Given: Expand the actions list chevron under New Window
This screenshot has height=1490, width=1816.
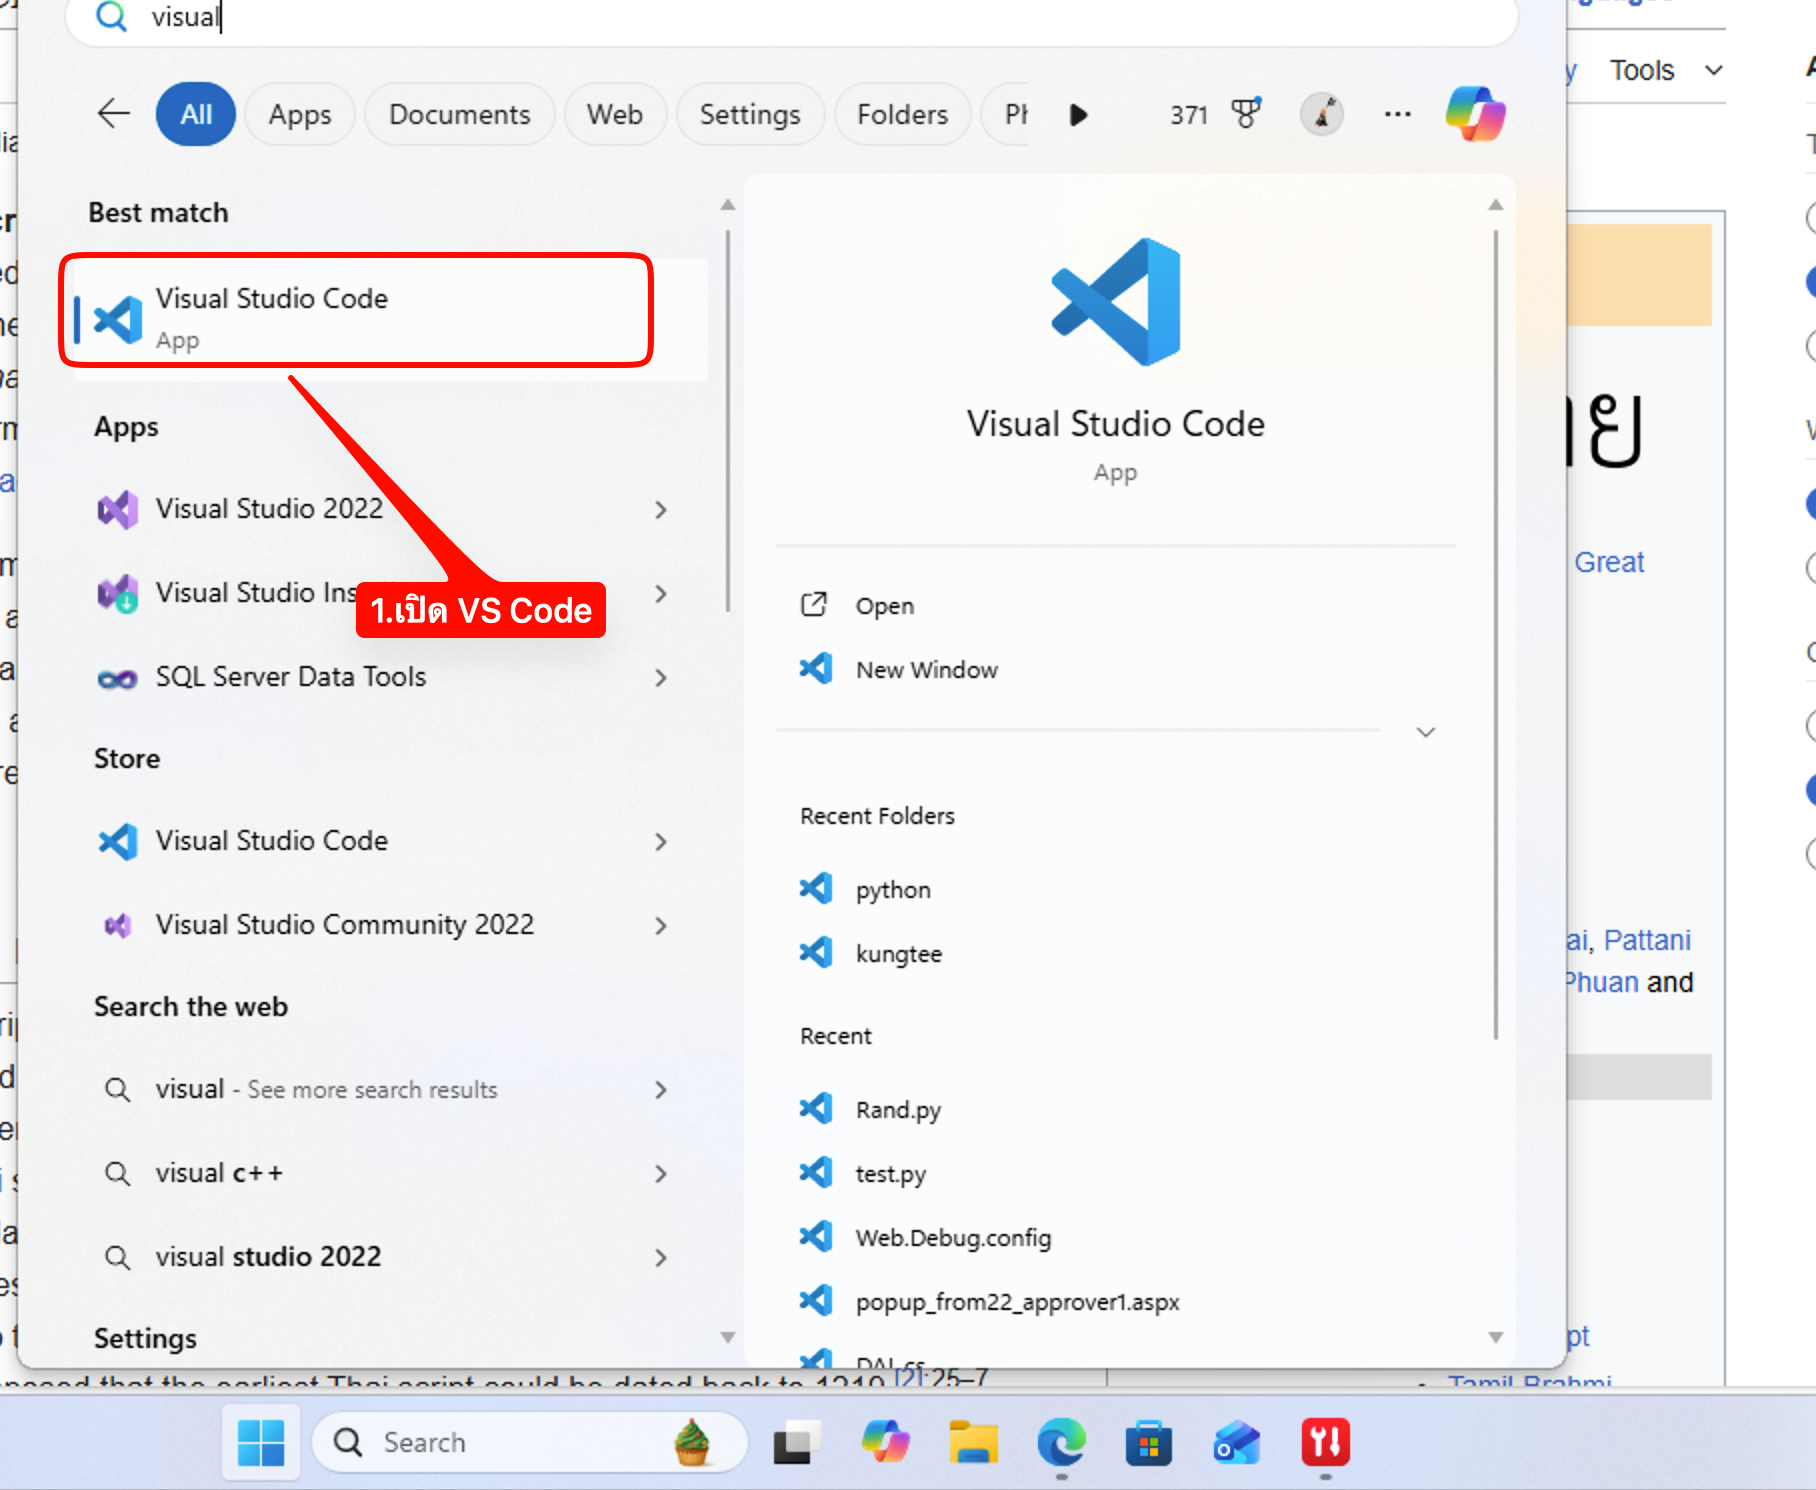Looking at the screenshot, I should tap(1425, 732).
